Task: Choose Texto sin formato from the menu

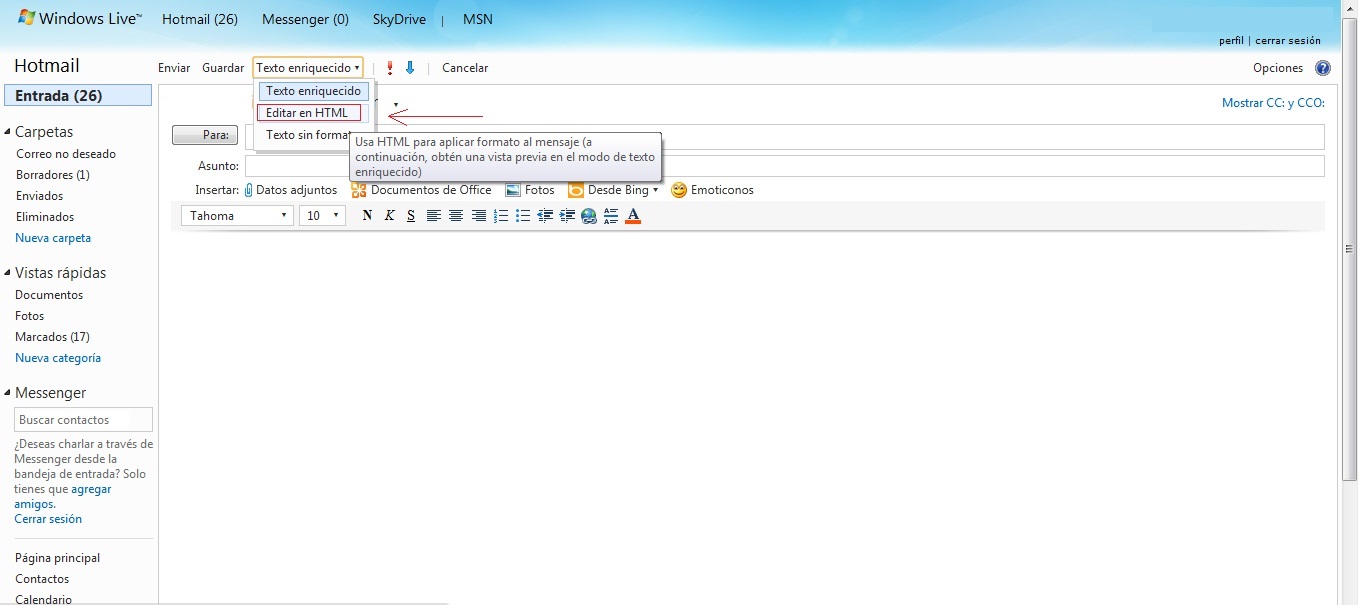Action: click(x=307, y=135)
